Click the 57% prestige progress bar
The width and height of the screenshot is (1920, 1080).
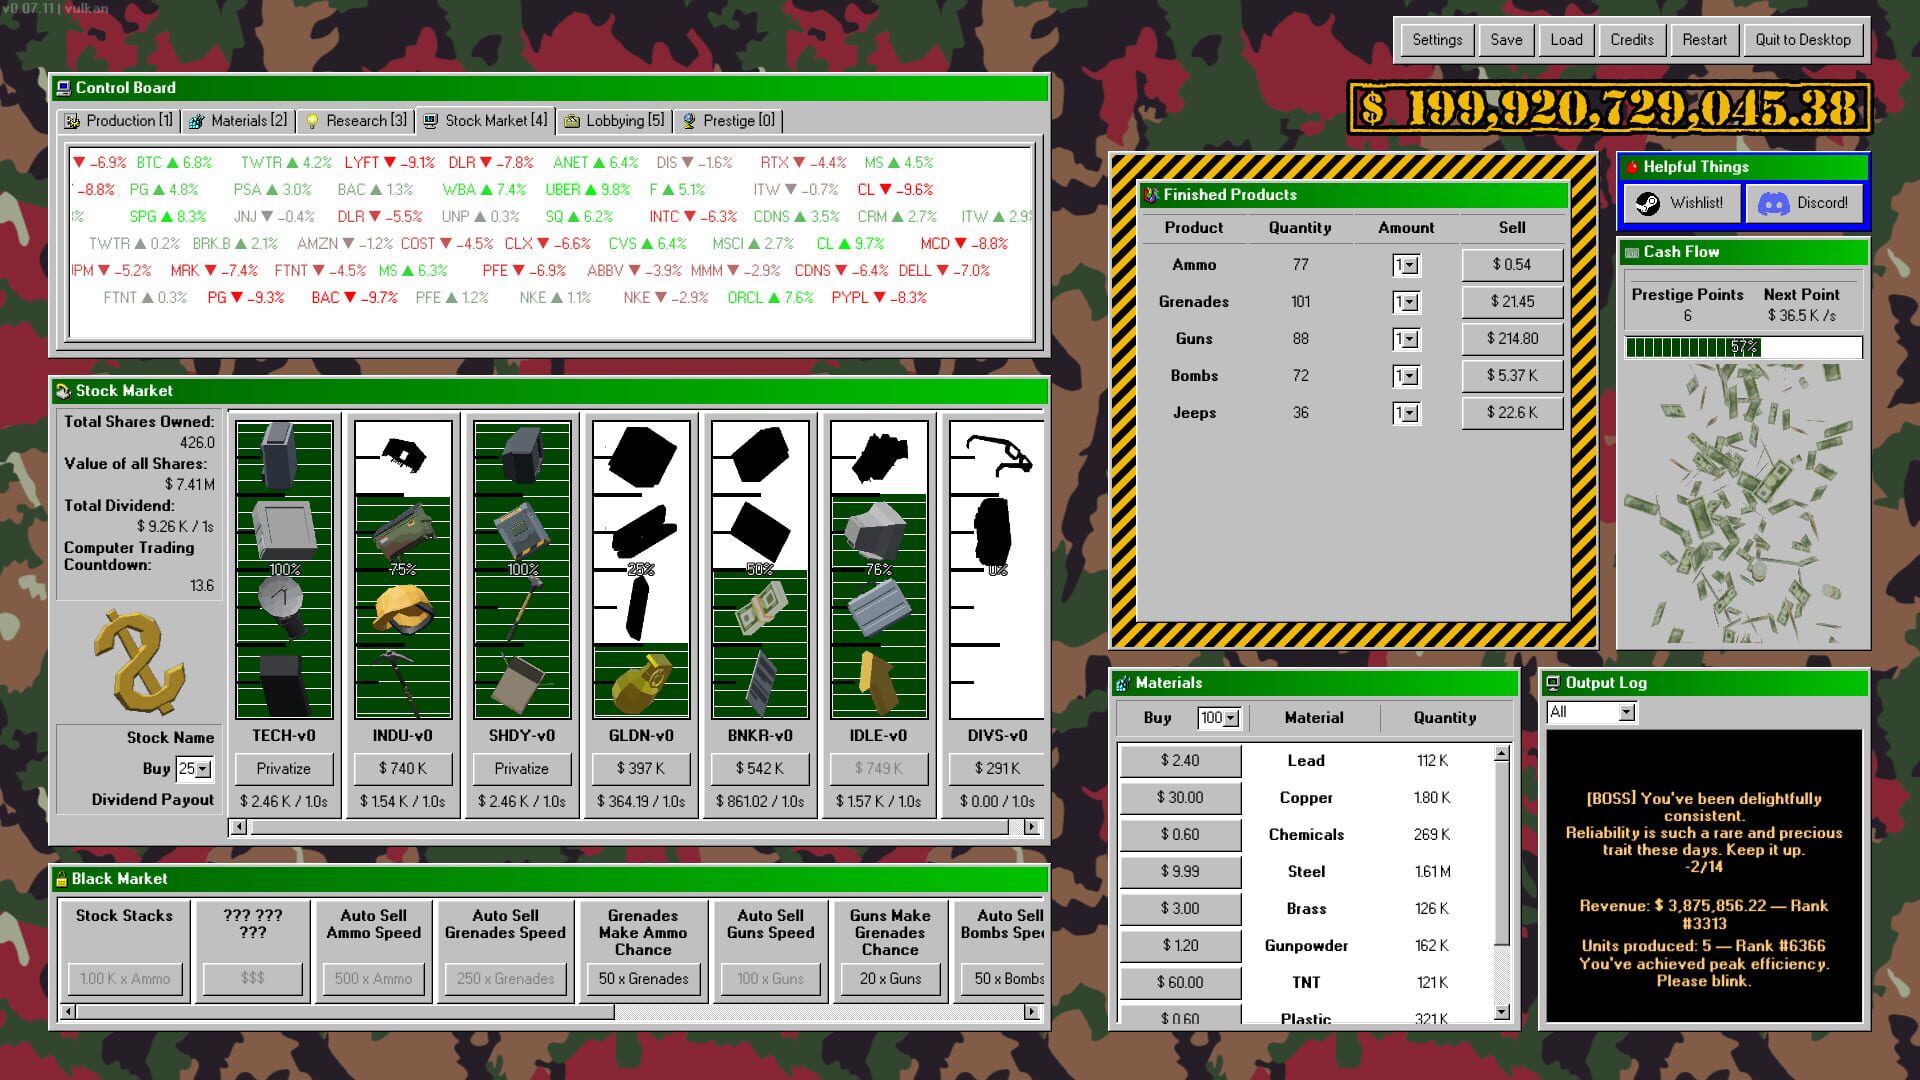[x=1743, y=347]
